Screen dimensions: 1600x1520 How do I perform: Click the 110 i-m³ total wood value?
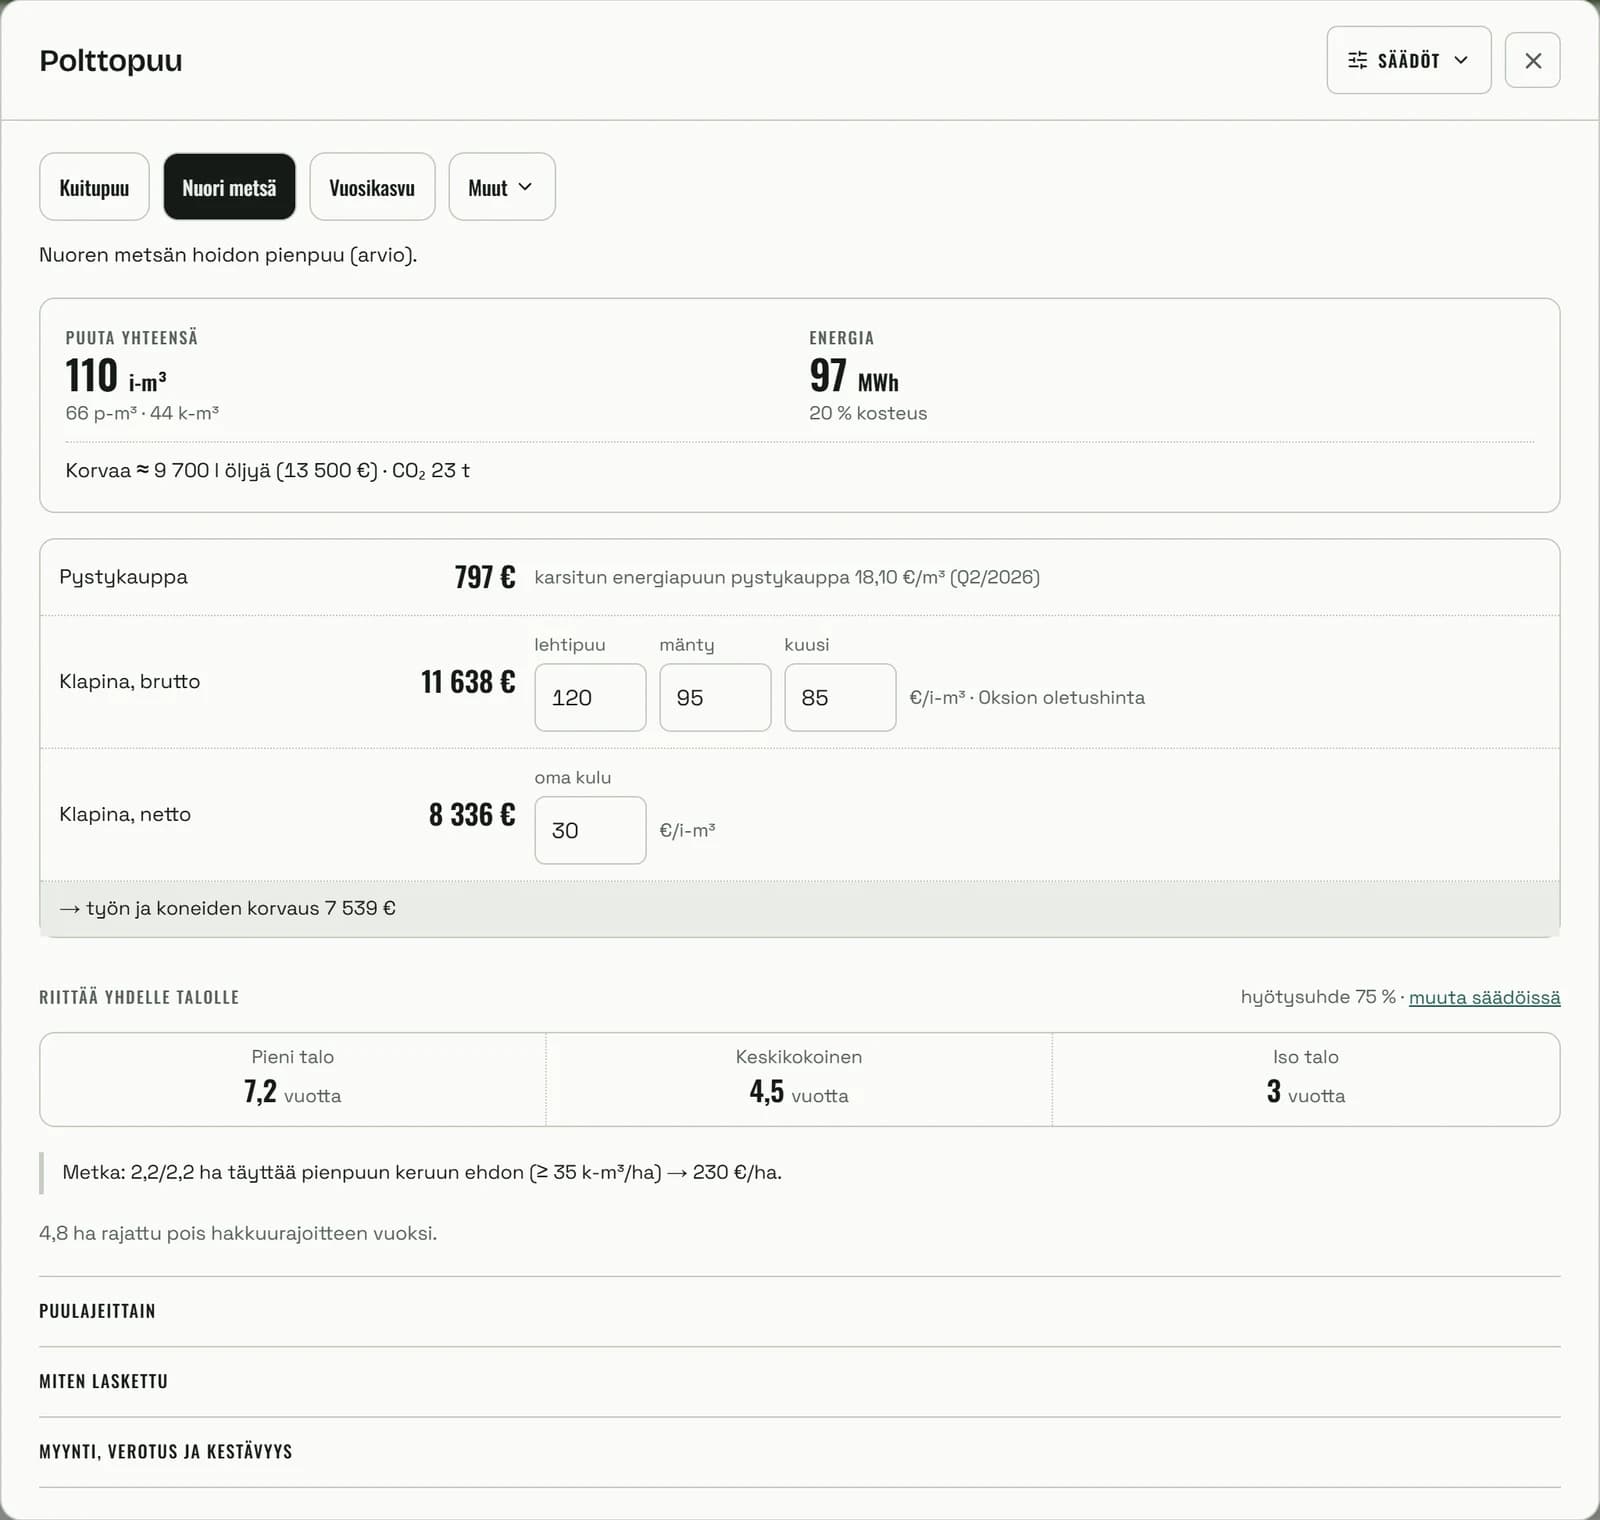coord(116,376)
